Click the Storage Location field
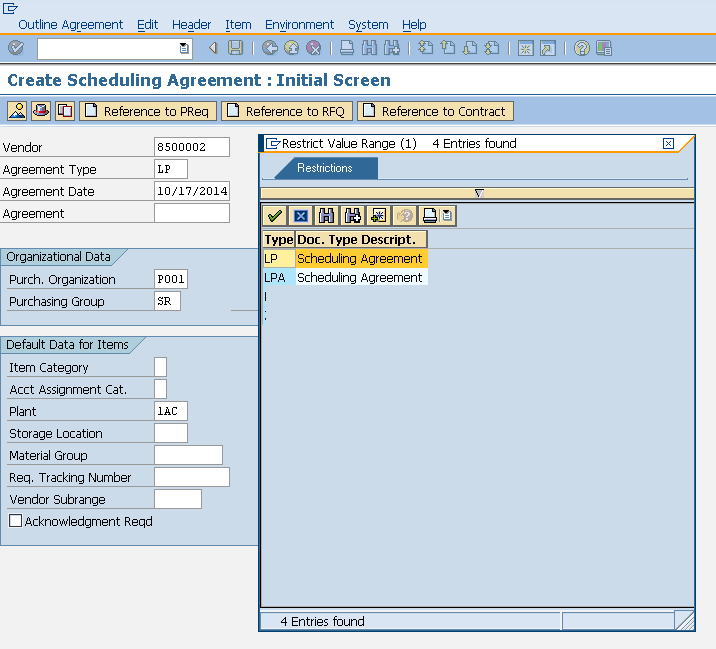 tap(171, 433)
